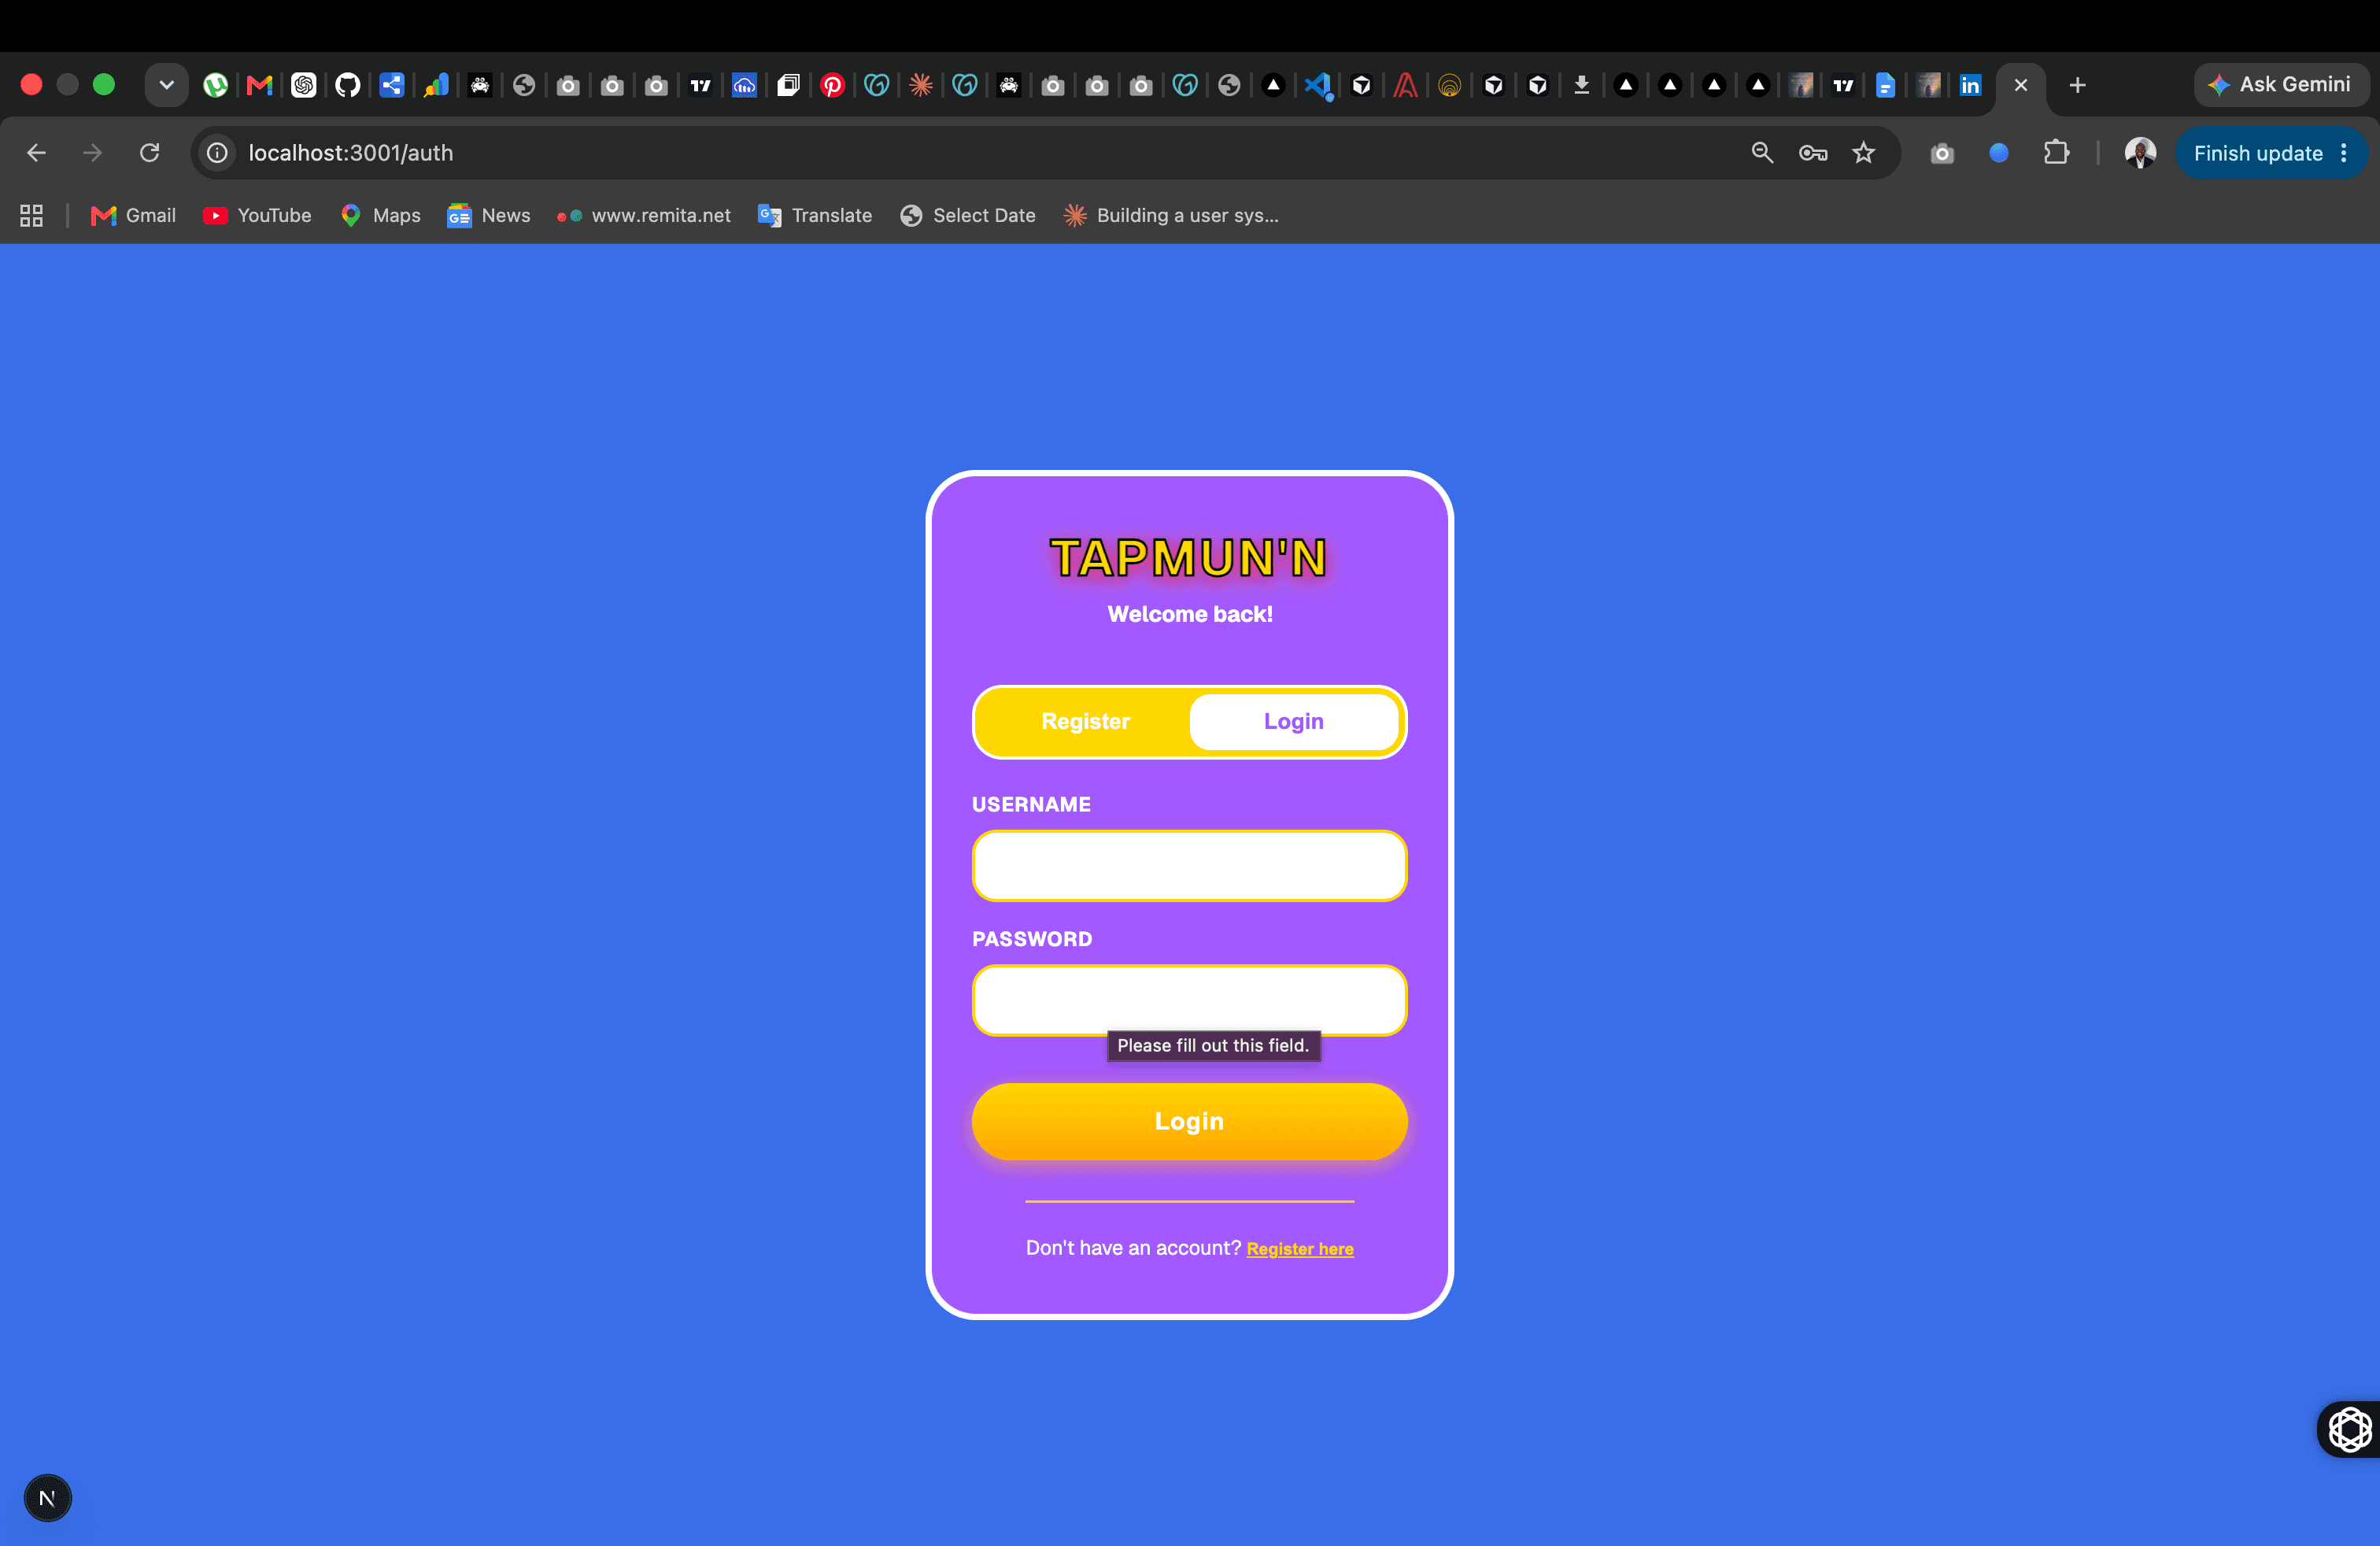Open the orange concentric-circles icon tab

tap(1449, 85)
